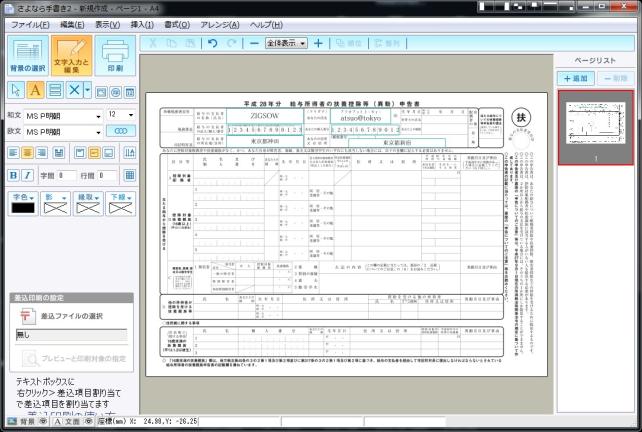Align text to the right
The width and height of the screenshot is (642, 432).
[x=42, y=153]
